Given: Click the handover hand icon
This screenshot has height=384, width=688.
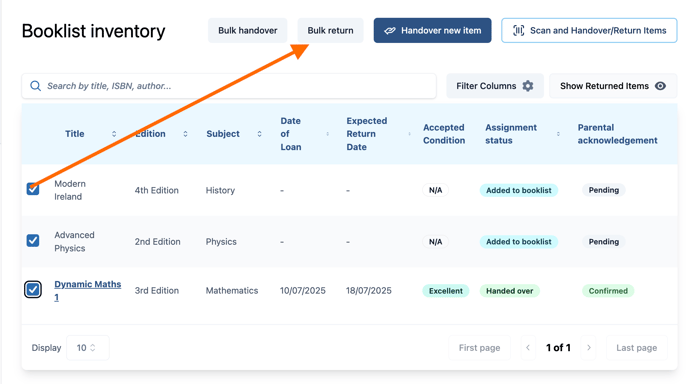Looking at the screenshot, I should (x=390, y=30).
